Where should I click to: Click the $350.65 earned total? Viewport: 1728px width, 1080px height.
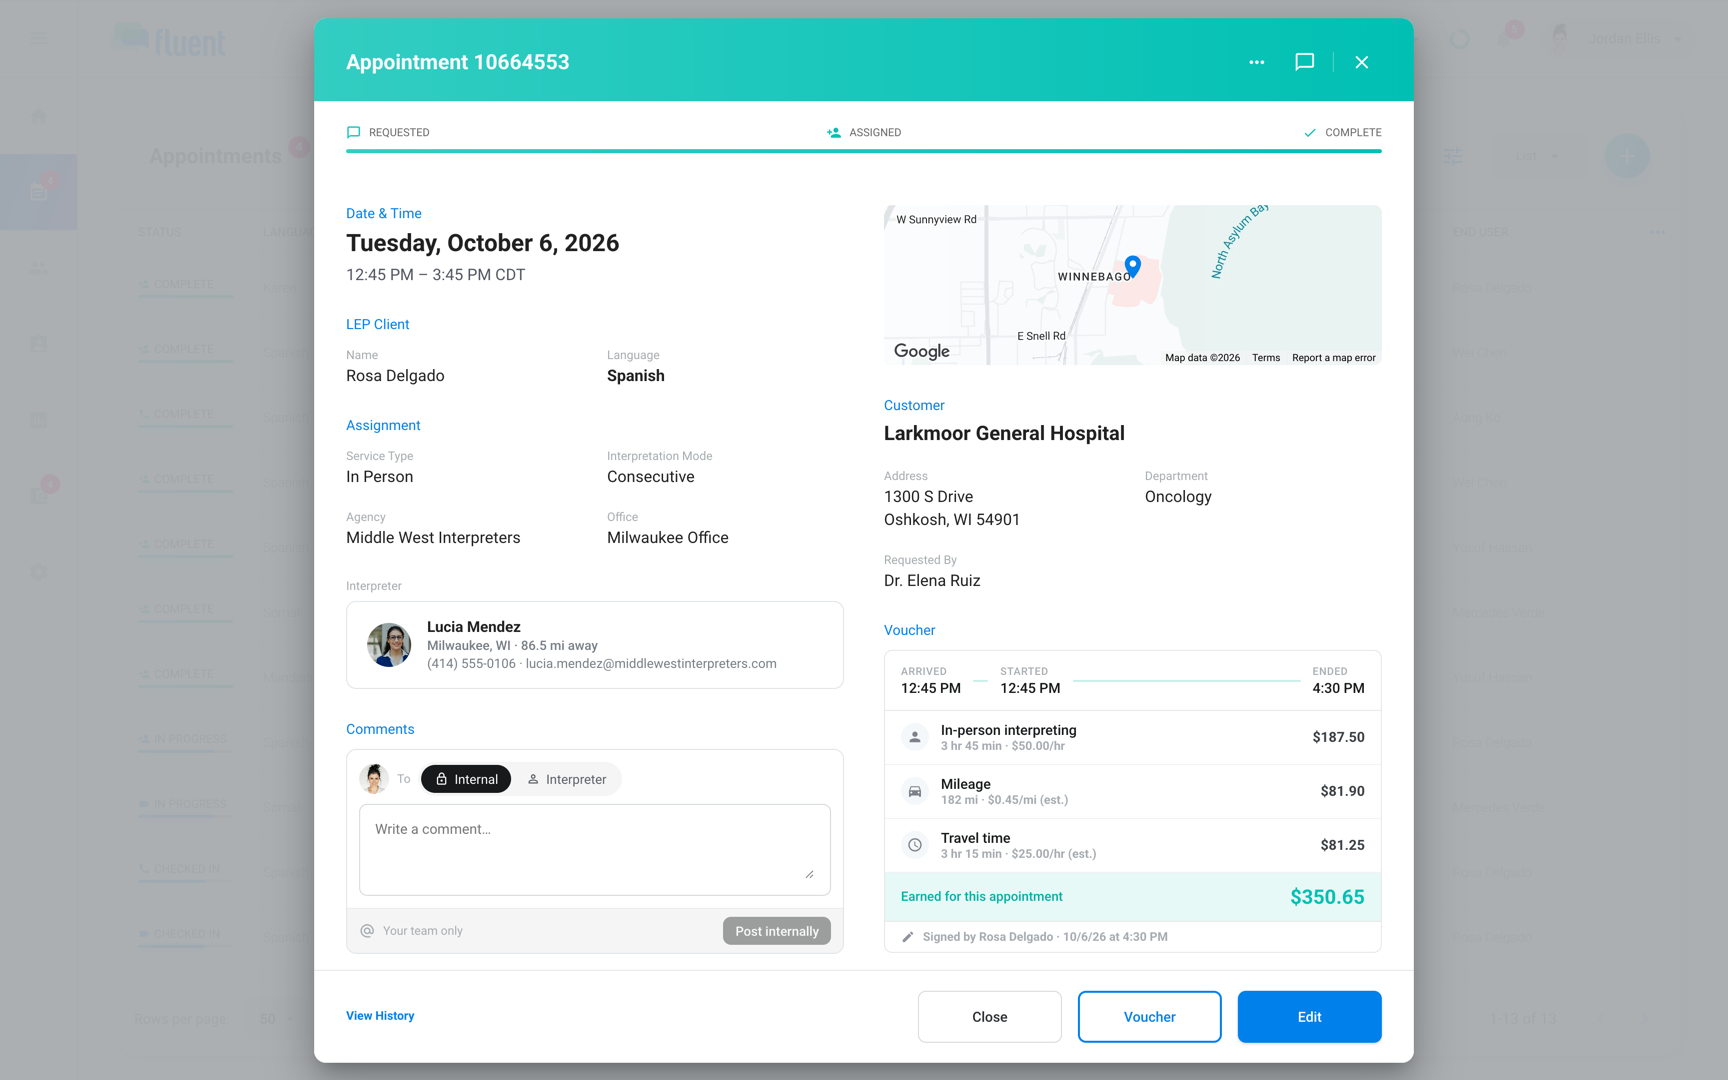pyautogui.click(x=1327, y=897)
